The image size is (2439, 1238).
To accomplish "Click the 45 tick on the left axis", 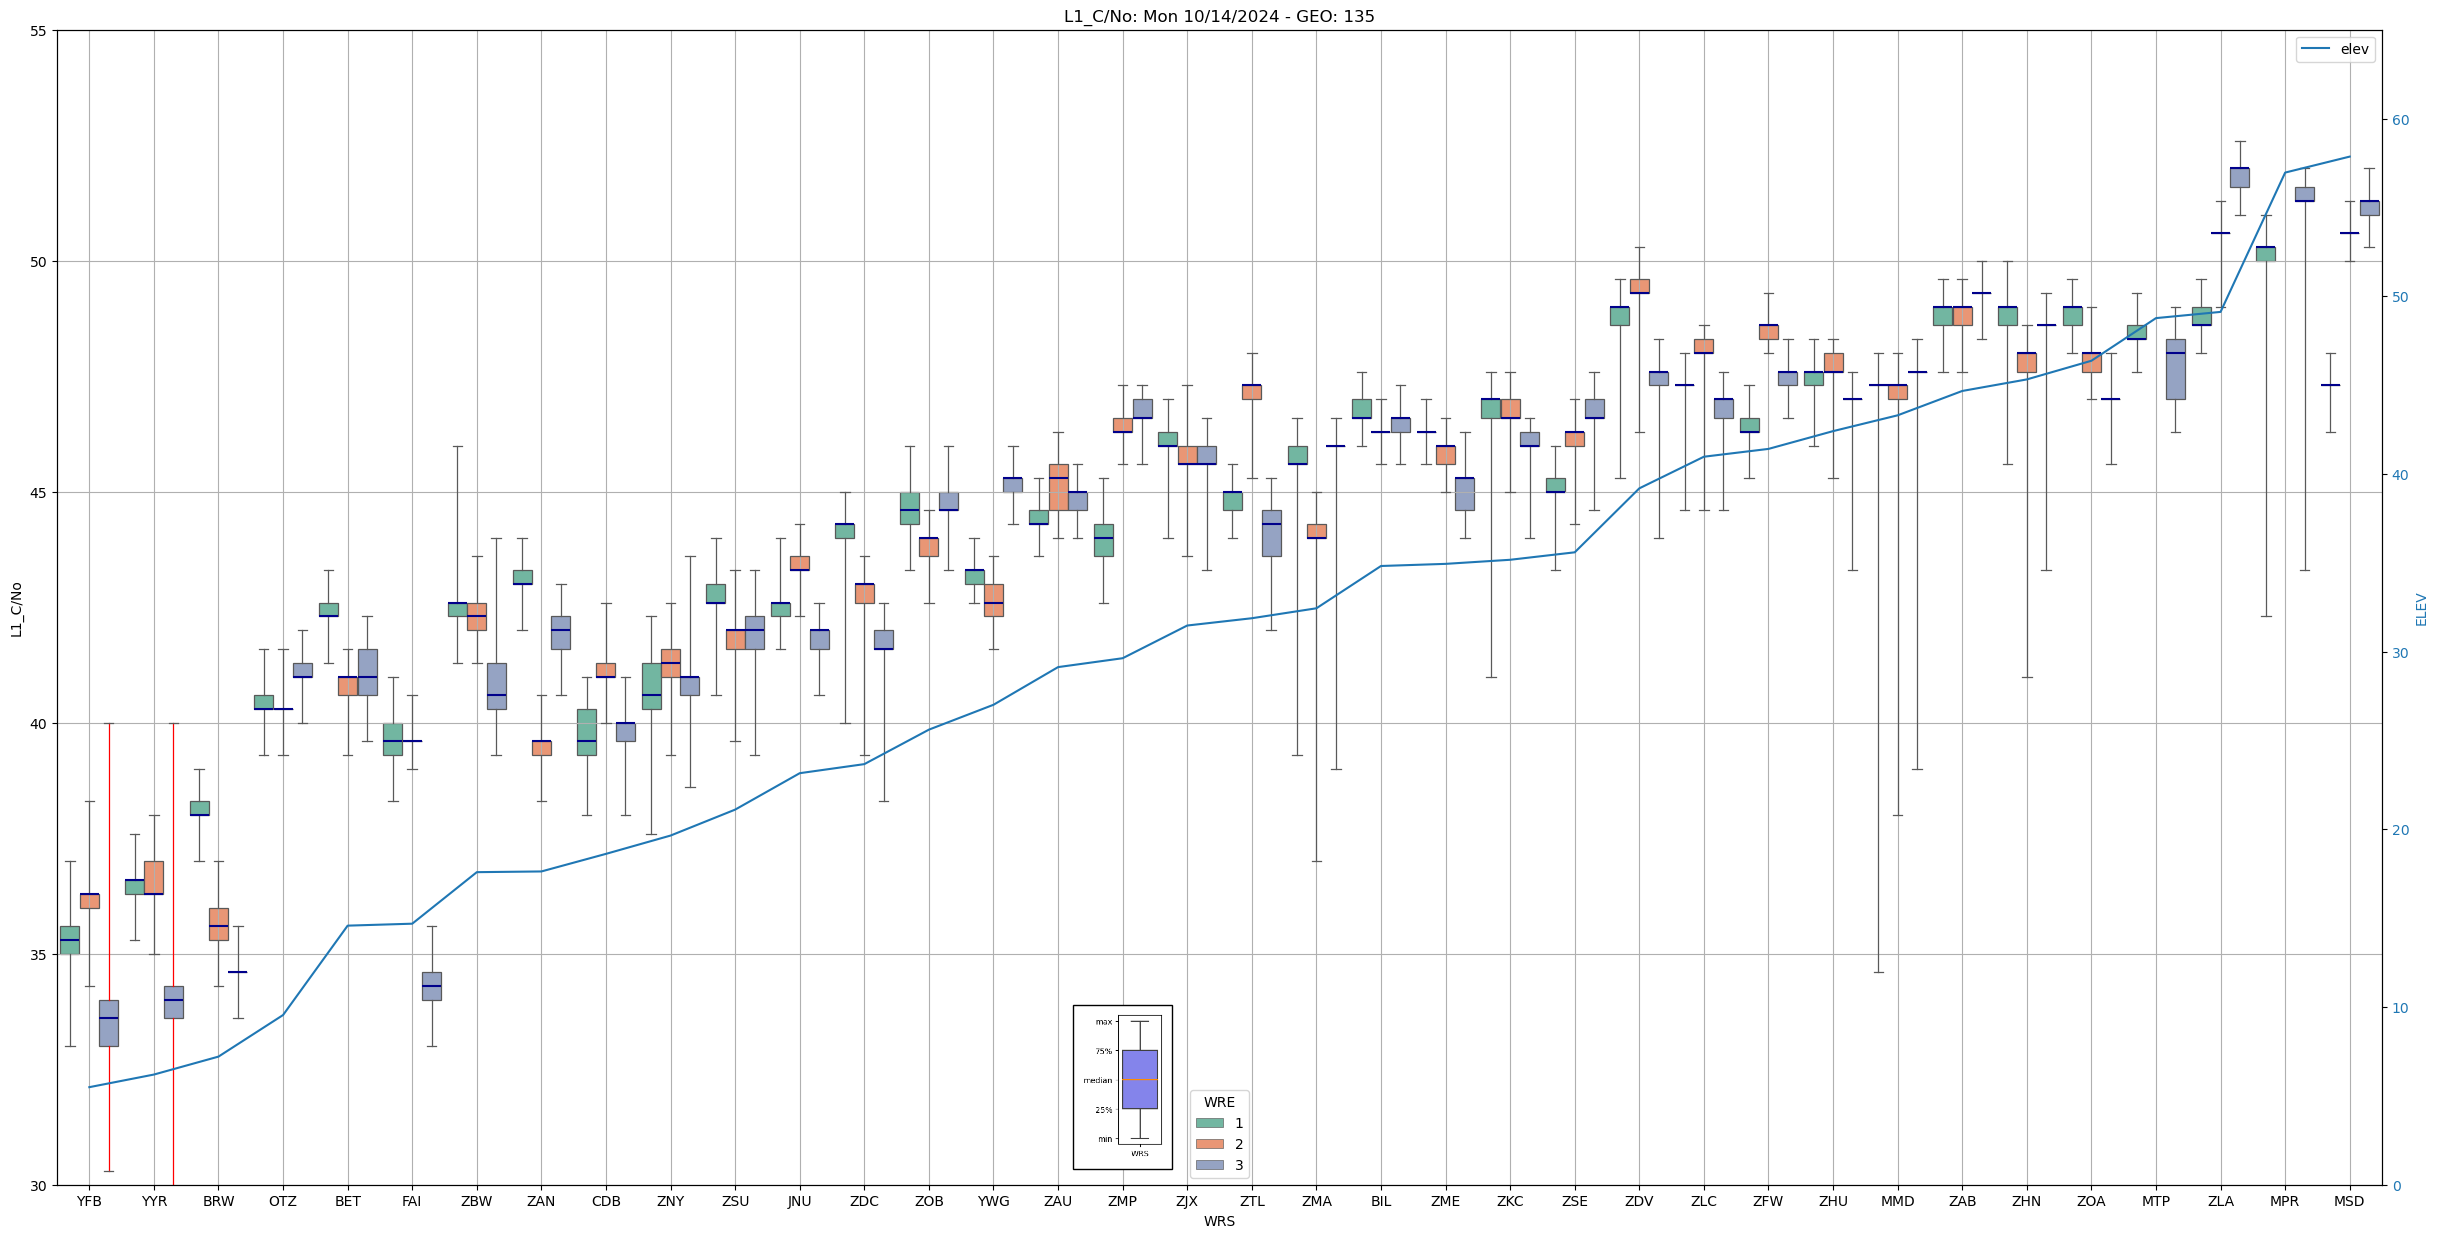I will click(39, 493).
